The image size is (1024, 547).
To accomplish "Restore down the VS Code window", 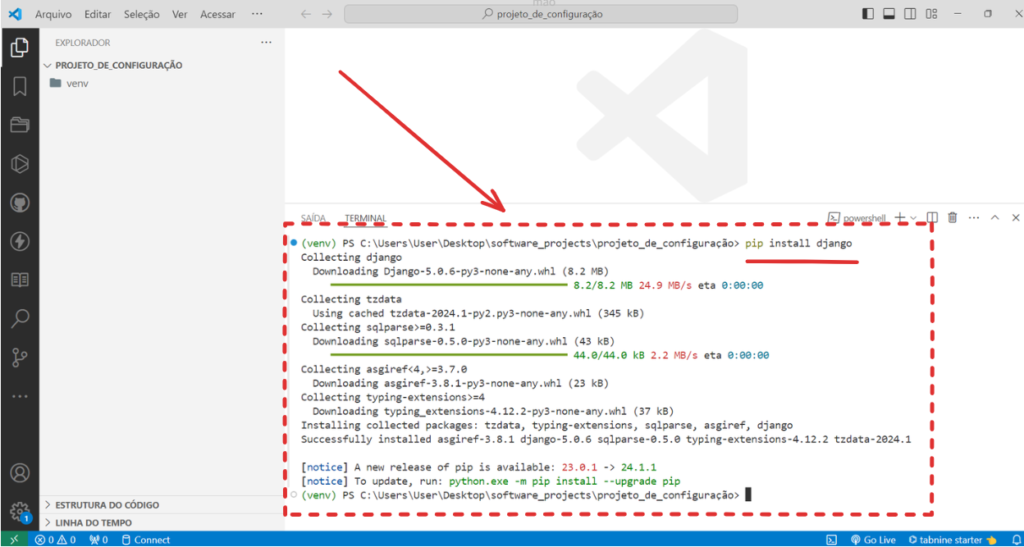I will pyautogui.click(x=988, y=14).
